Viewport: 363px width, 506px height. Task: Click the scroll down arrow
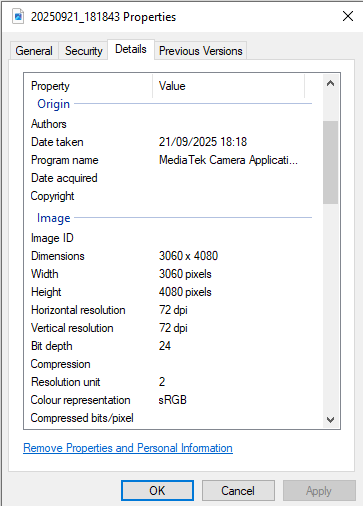[330, 420]
